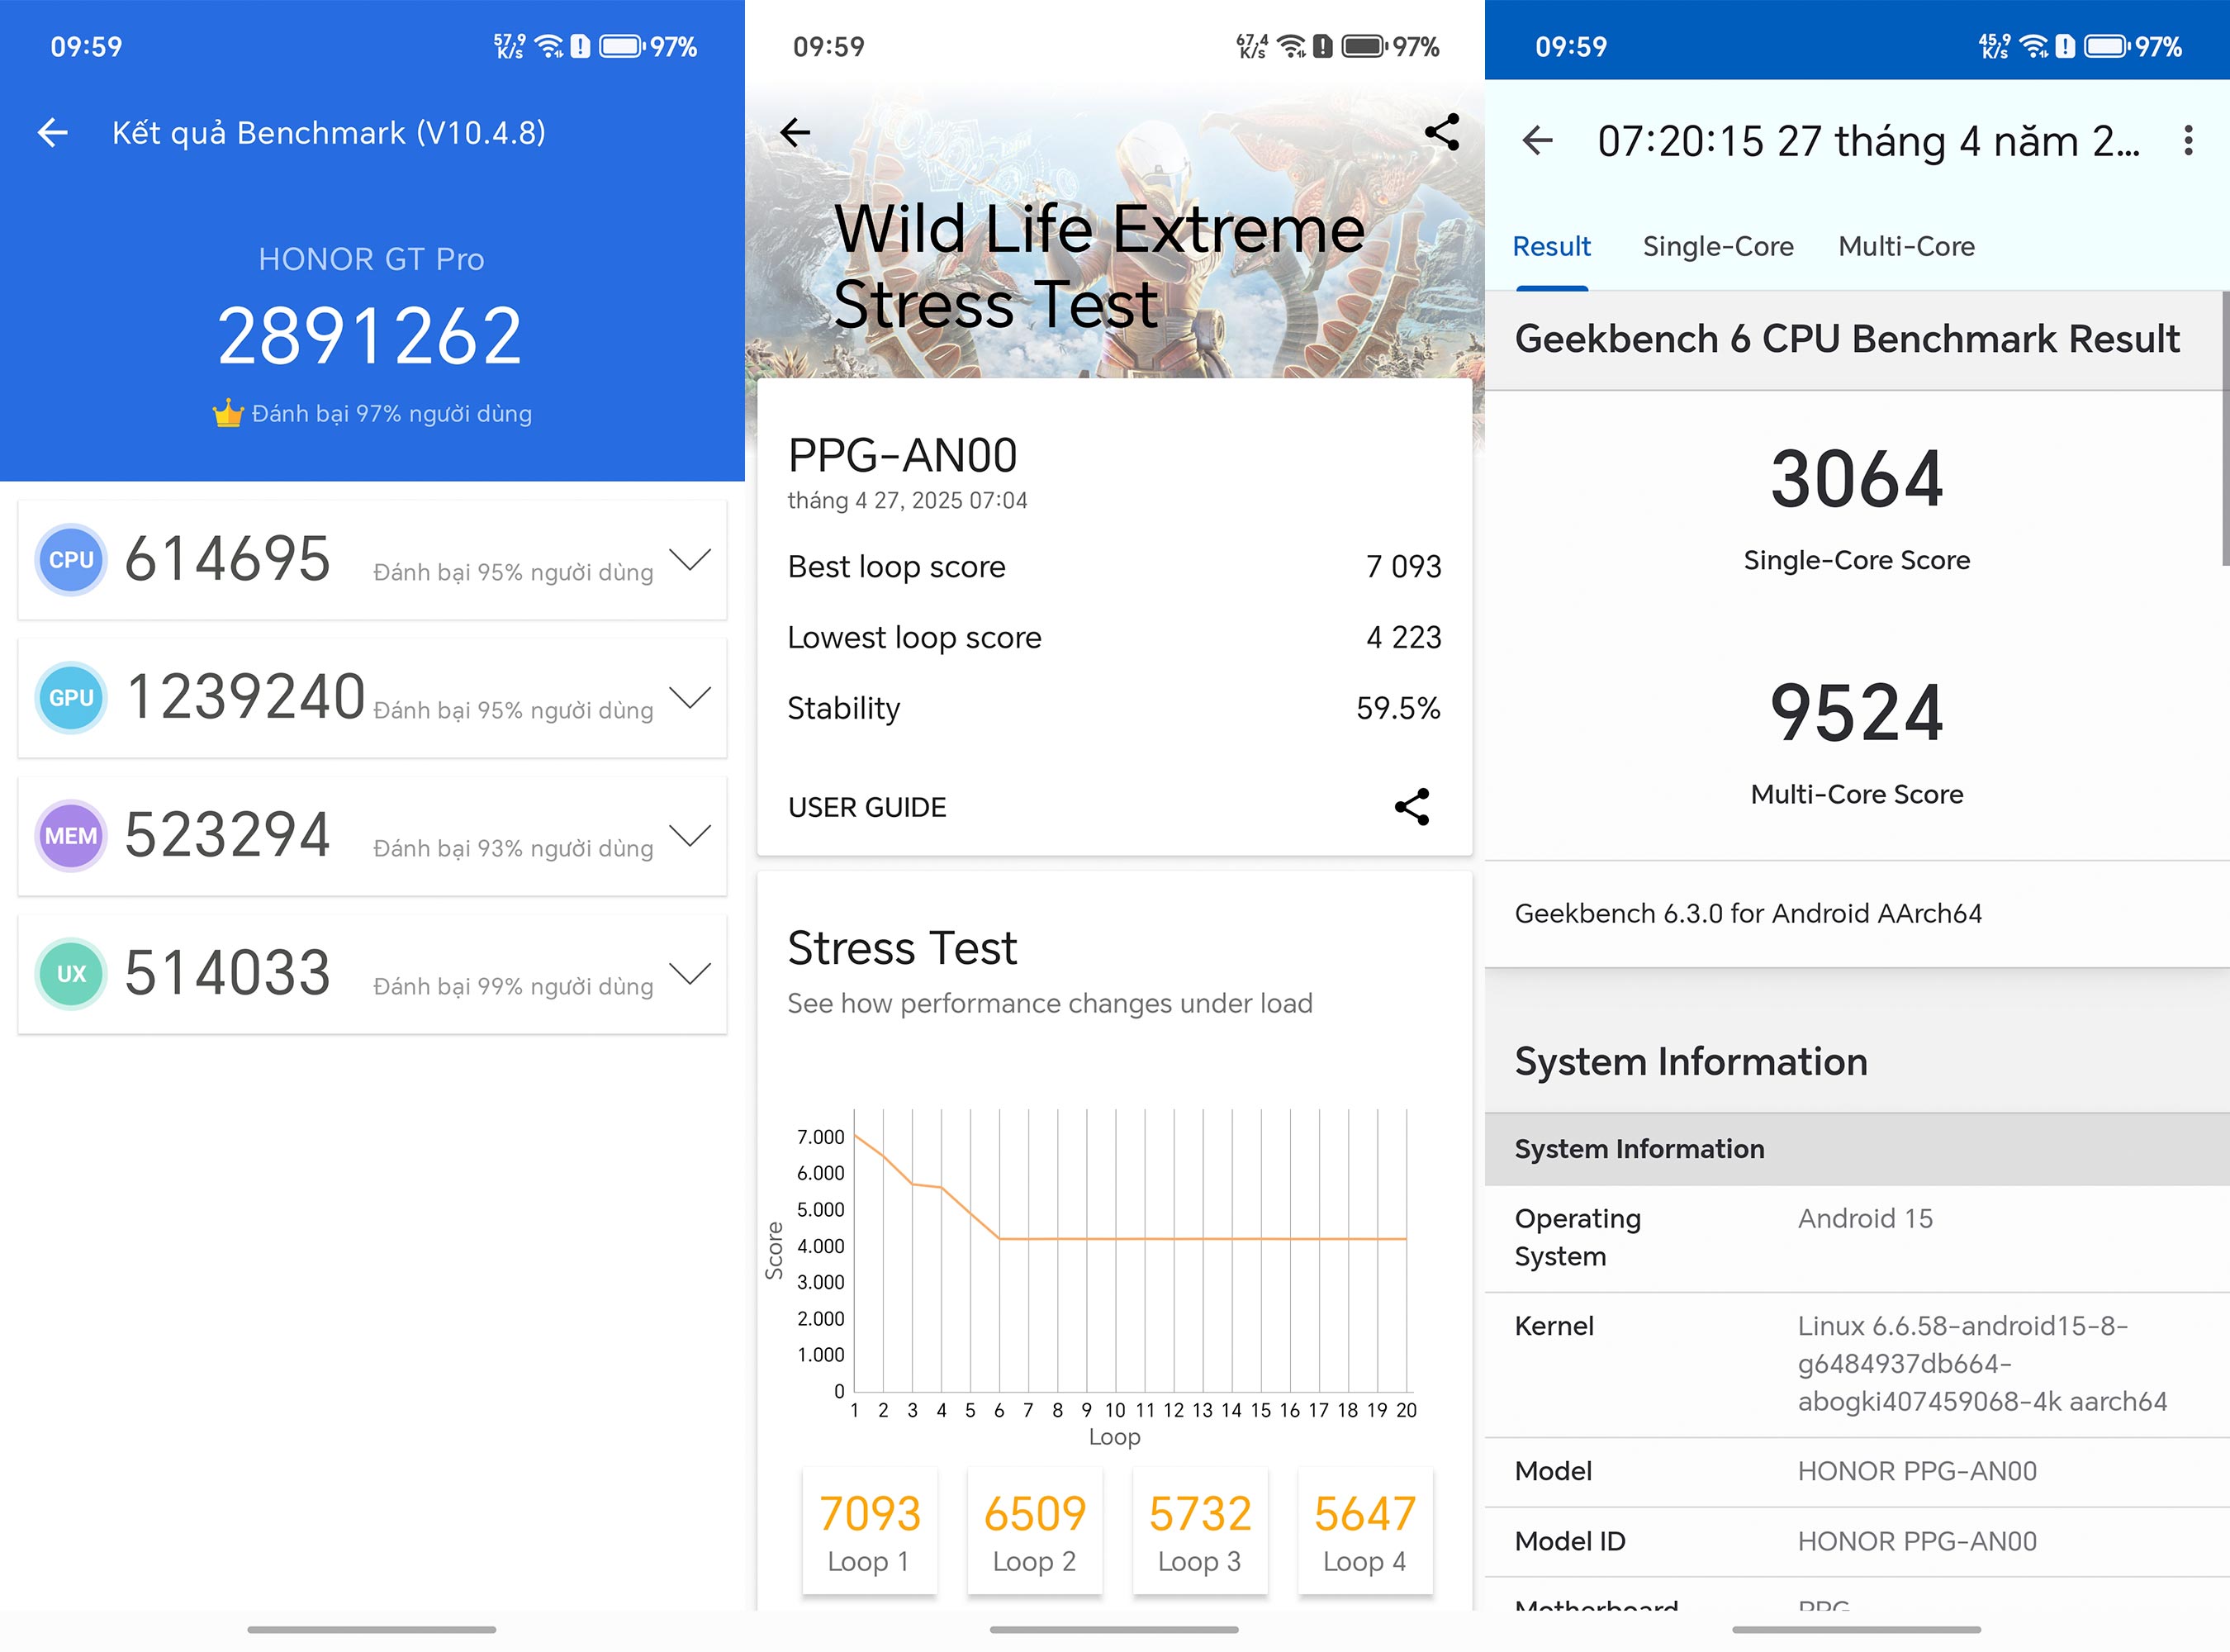The width and height of the screenshot is (2230, 1652).
Task: Tap back arrow on Wild Life Extreme screen
Action: [x=795, y=132]
